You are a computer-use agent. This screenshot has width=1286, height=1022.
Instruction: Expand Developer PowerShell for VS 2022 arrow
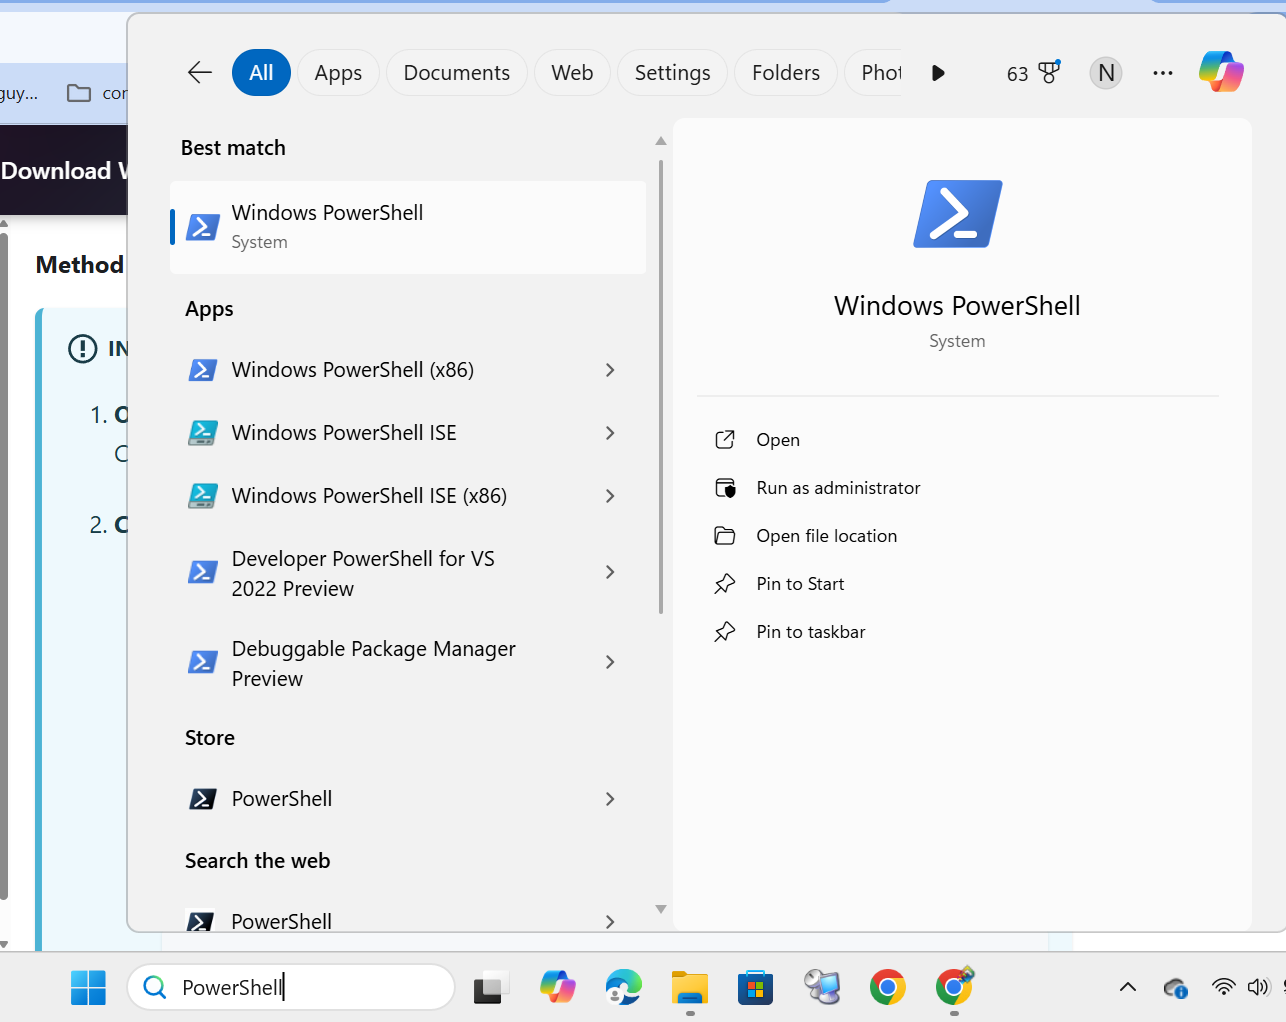click(610, 572)
